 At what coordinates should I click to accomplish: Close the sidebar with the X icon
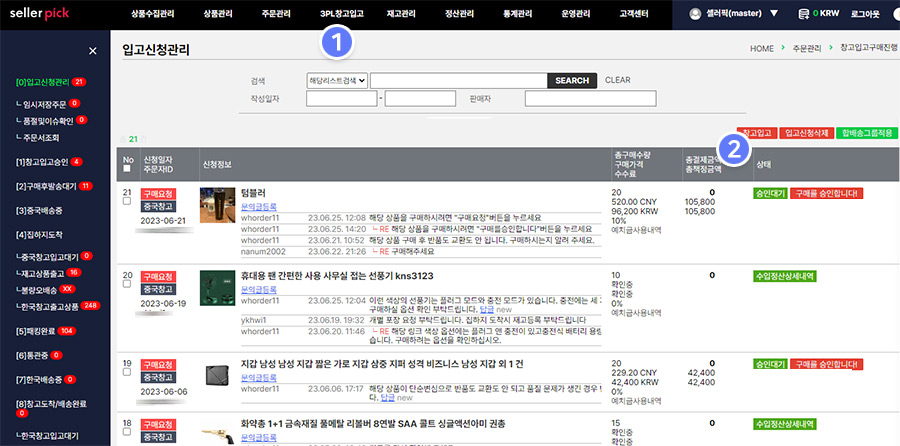tap(93, 50)
